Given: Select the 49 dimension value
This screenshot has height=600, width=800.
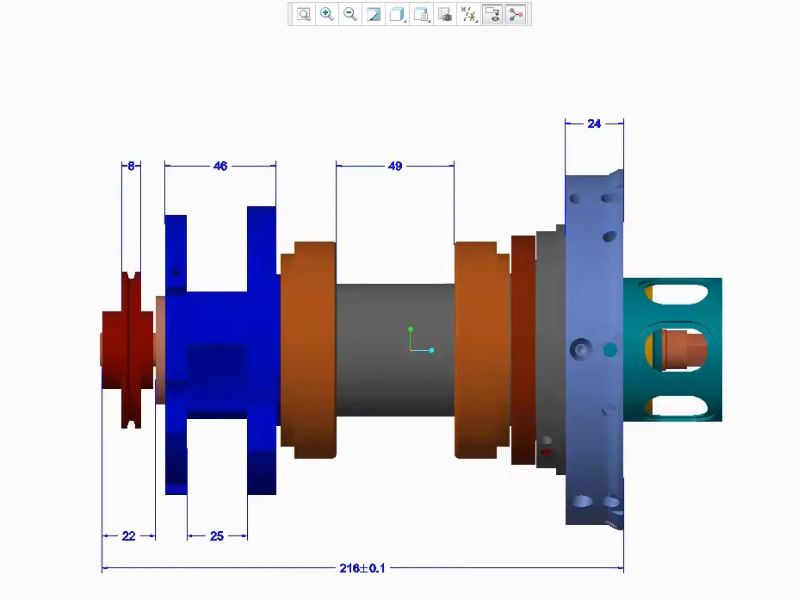Looking at the screenshot, I should 395,166.
